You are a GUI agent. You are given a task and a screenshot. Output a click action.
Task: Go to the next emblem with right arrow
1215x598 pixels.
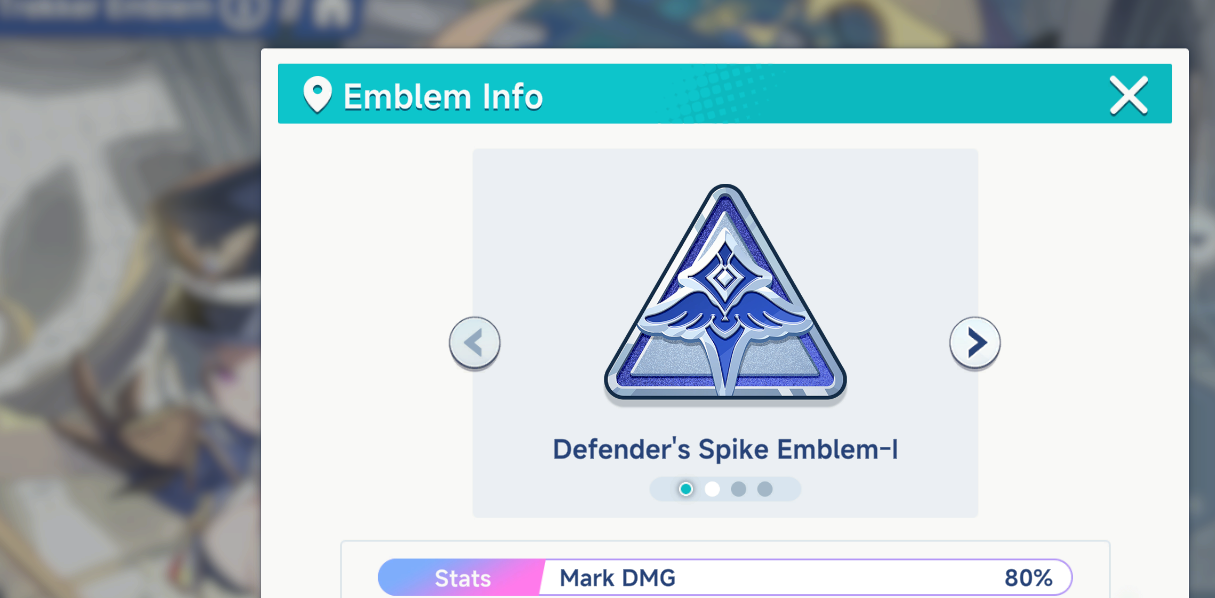[974, 343]
